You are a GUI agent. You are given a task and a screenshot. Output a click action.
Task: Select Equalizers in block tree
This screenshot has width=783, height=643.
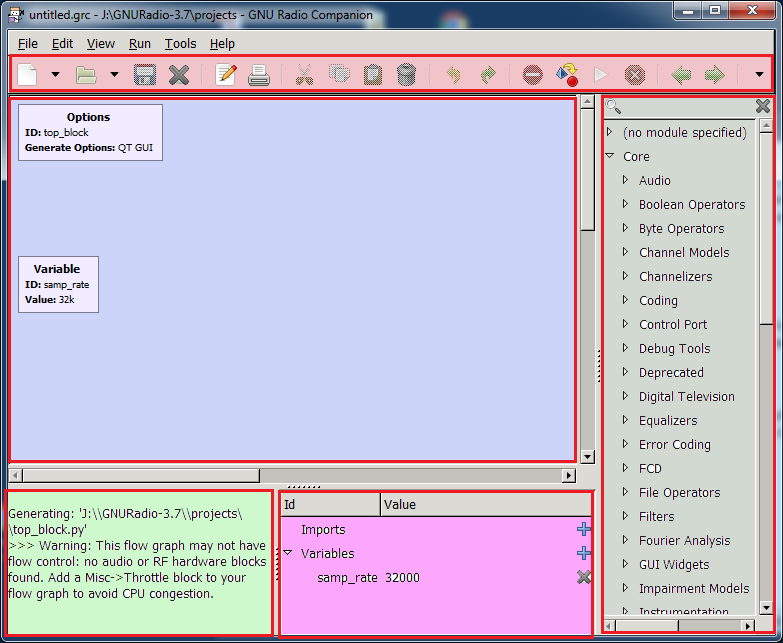(x=668, y=420)
